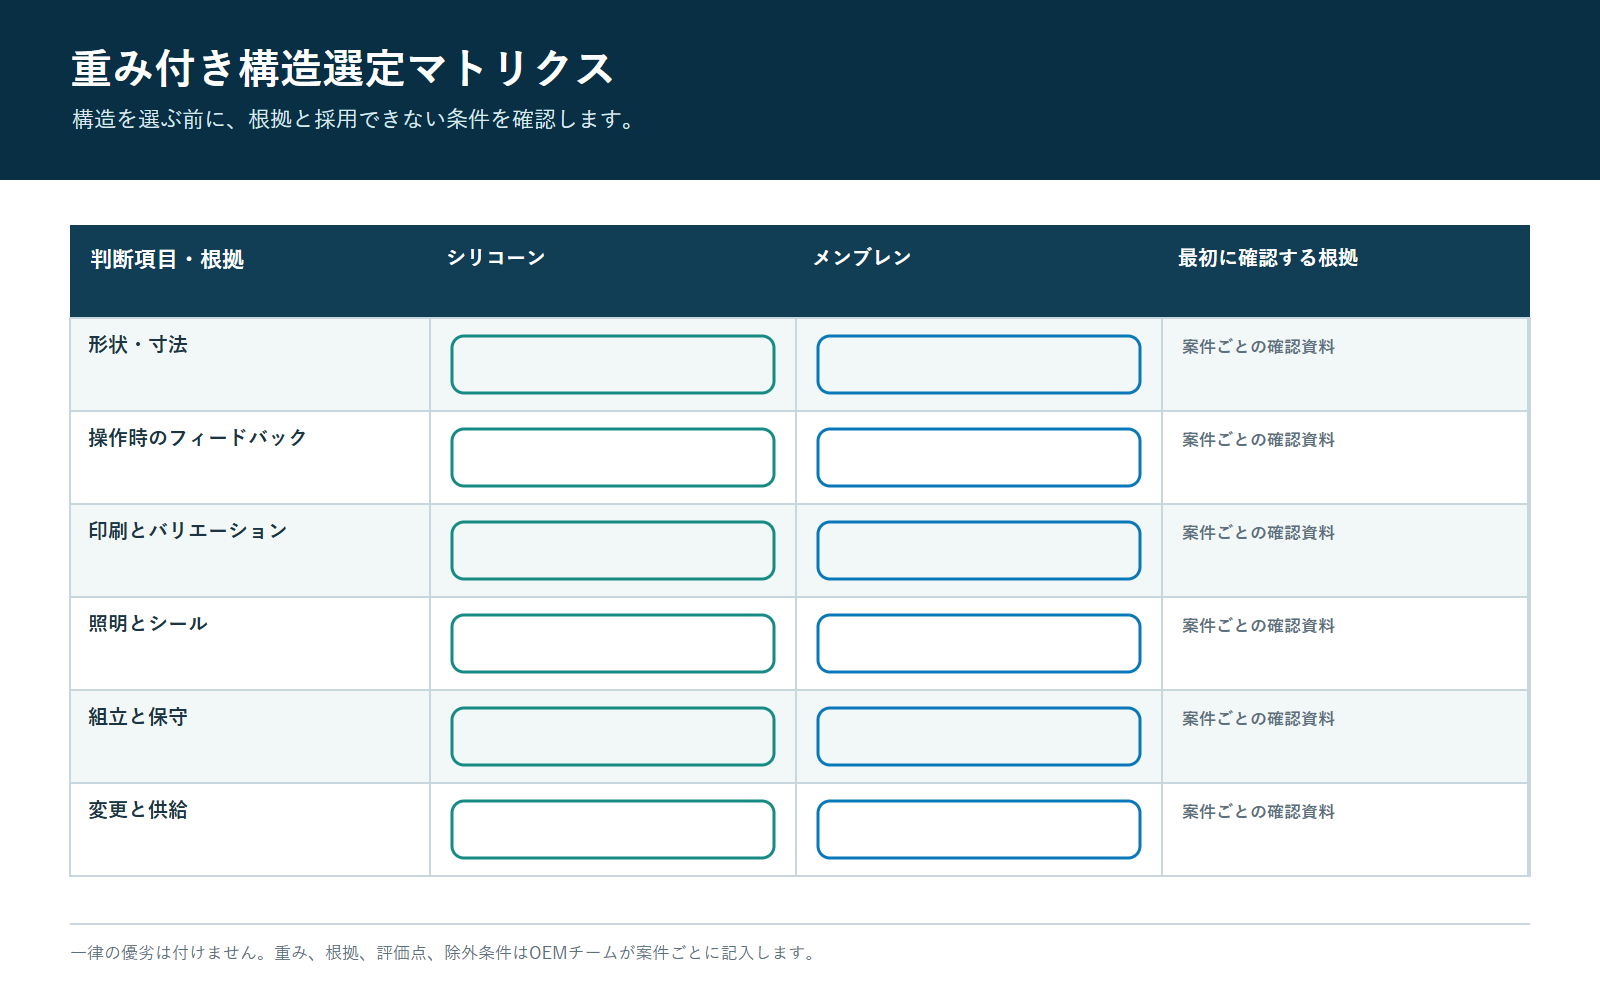This screenshot has height=1000, width=1600.
Task: Click the 判断項目・根拠 column header
Action: click(167, 259)
